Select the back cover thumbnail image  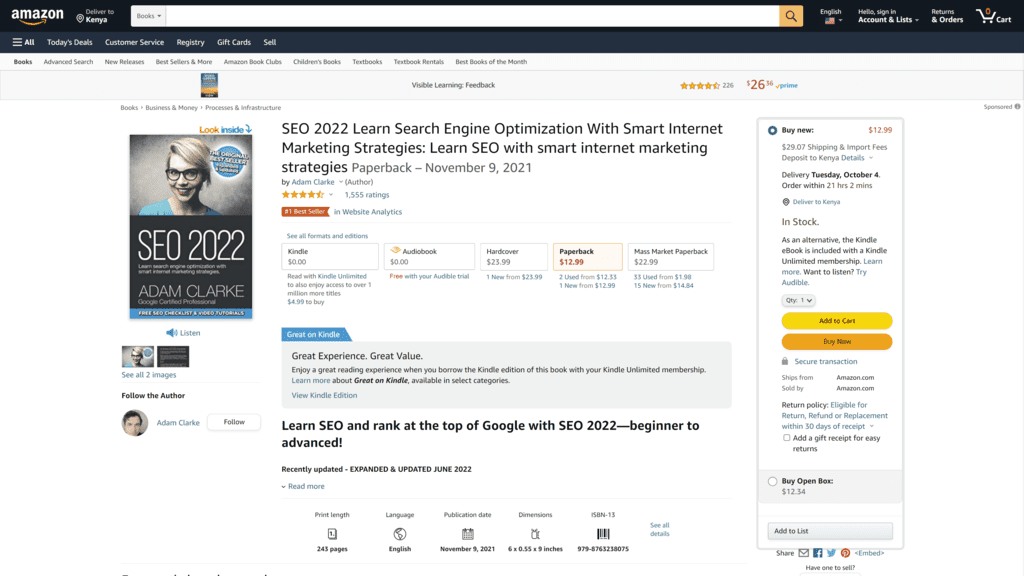172,357
